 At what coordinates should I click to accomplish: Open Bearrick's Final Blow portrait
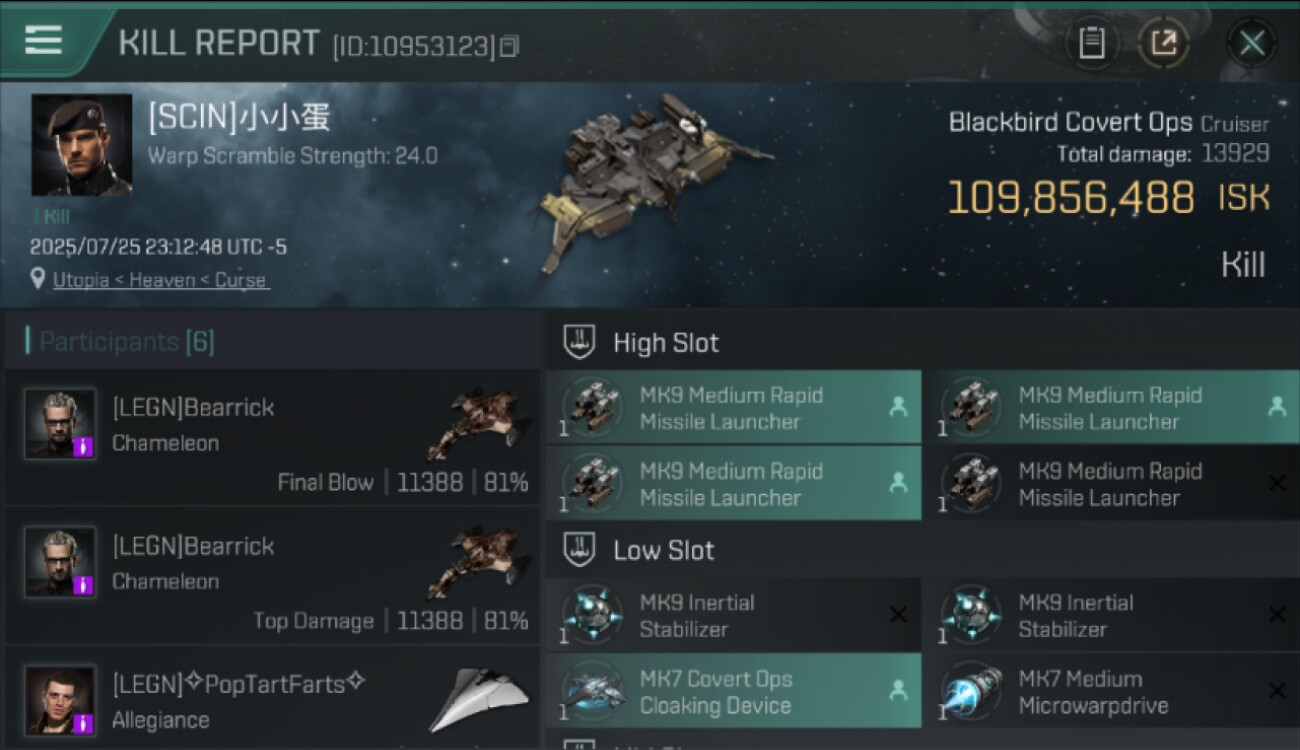pyautogui.click(x=60, y=423)
